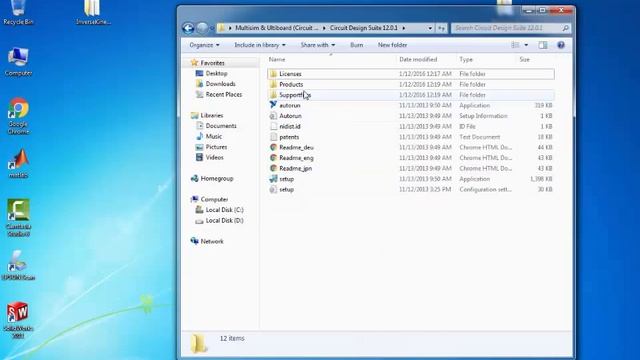Image resolution: width=640 pixels, height=360 pixels.
Task: Expand the view options dropdown arrow
Action: point(526,45)
